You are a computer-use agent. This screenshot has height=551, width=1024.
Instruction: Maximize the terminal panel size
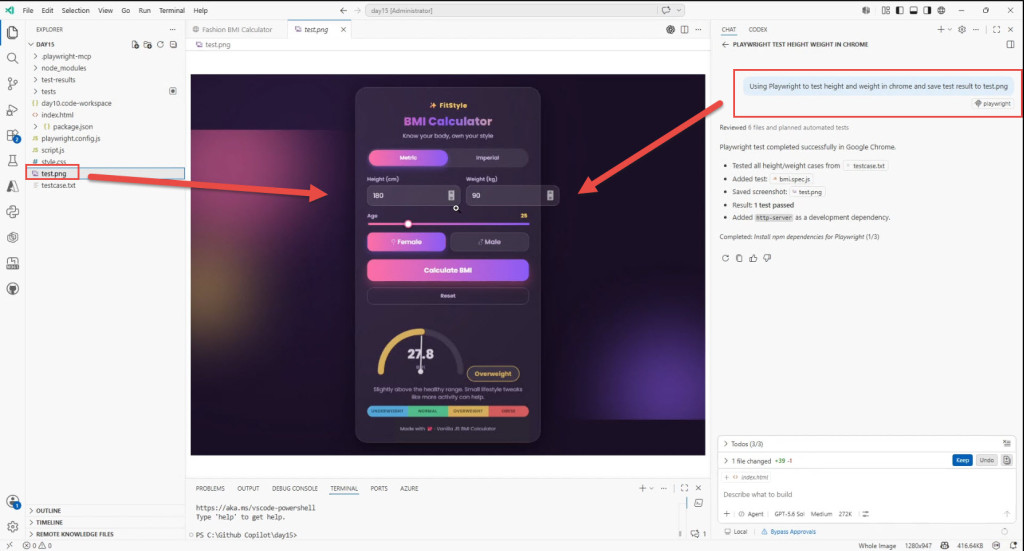(684, 488)
